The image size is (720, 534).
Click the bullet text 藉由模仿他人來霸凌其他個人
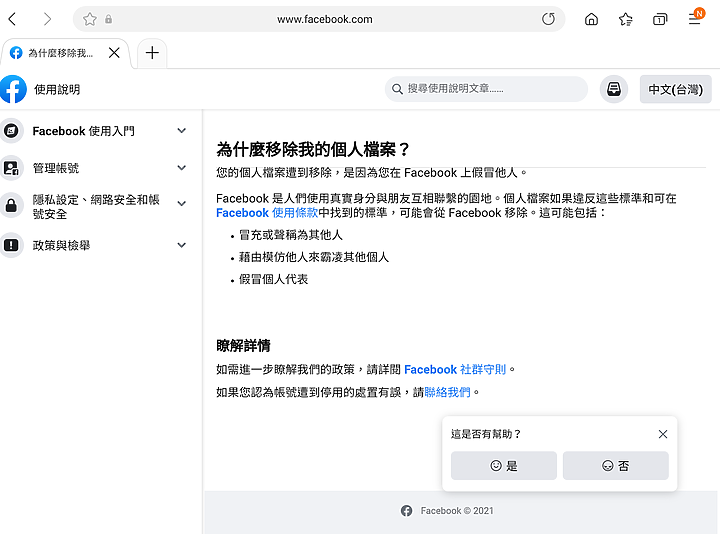click(314, 257)
